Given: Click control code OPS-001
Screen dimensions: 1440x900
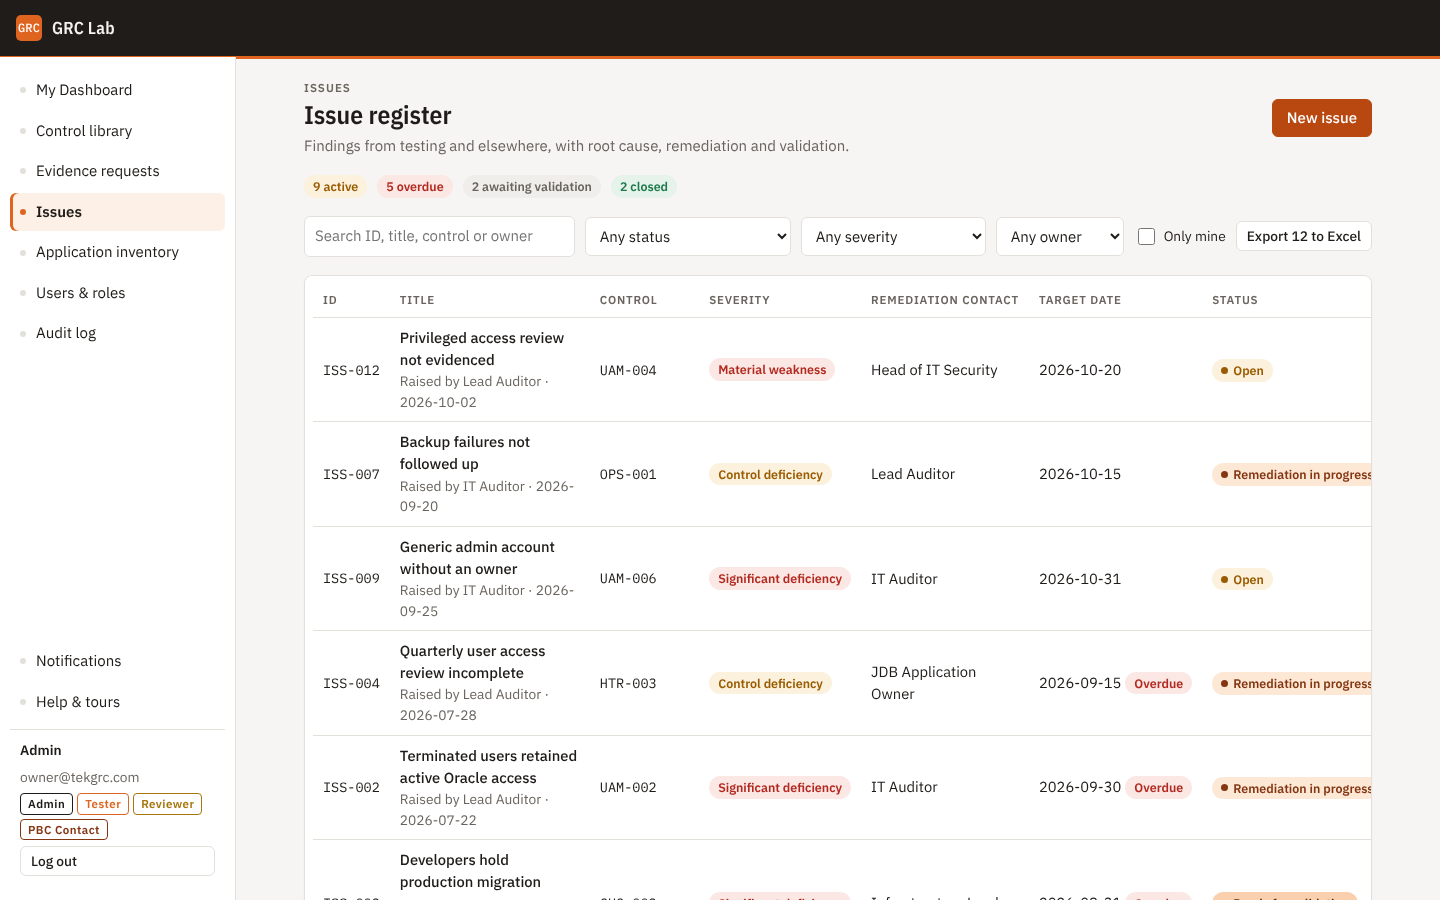Looking at the screenshot, I should (628, 475).
